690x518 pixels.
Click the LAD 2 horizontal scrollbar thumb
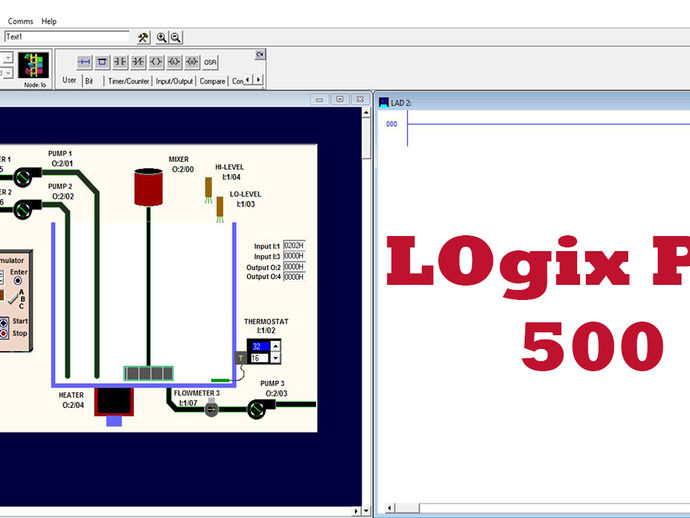coord(407,508)
